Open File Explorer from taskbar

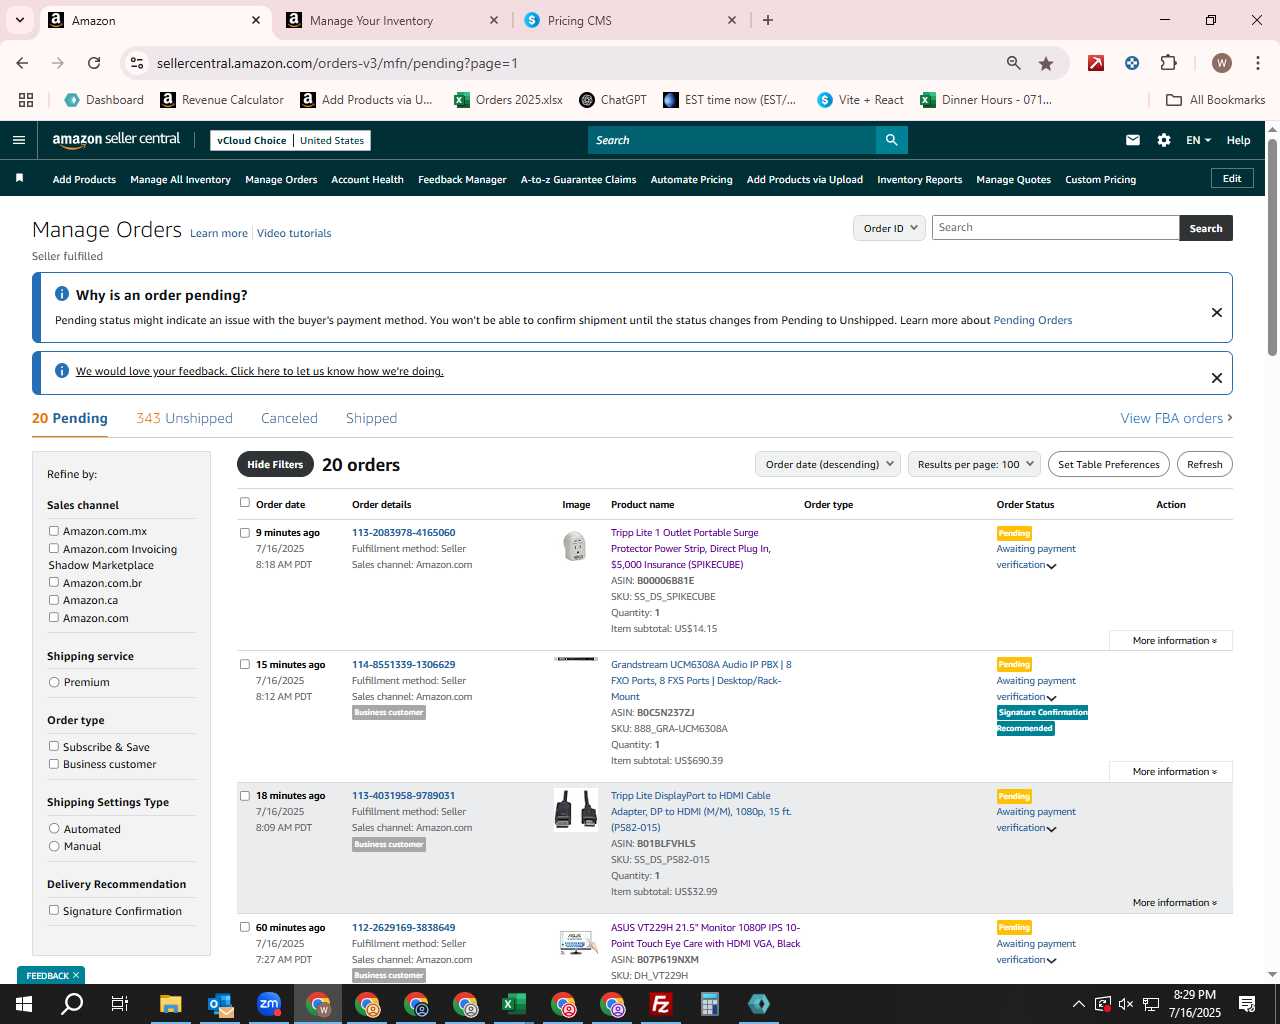pyautogui.click(x=170, y=1004)
